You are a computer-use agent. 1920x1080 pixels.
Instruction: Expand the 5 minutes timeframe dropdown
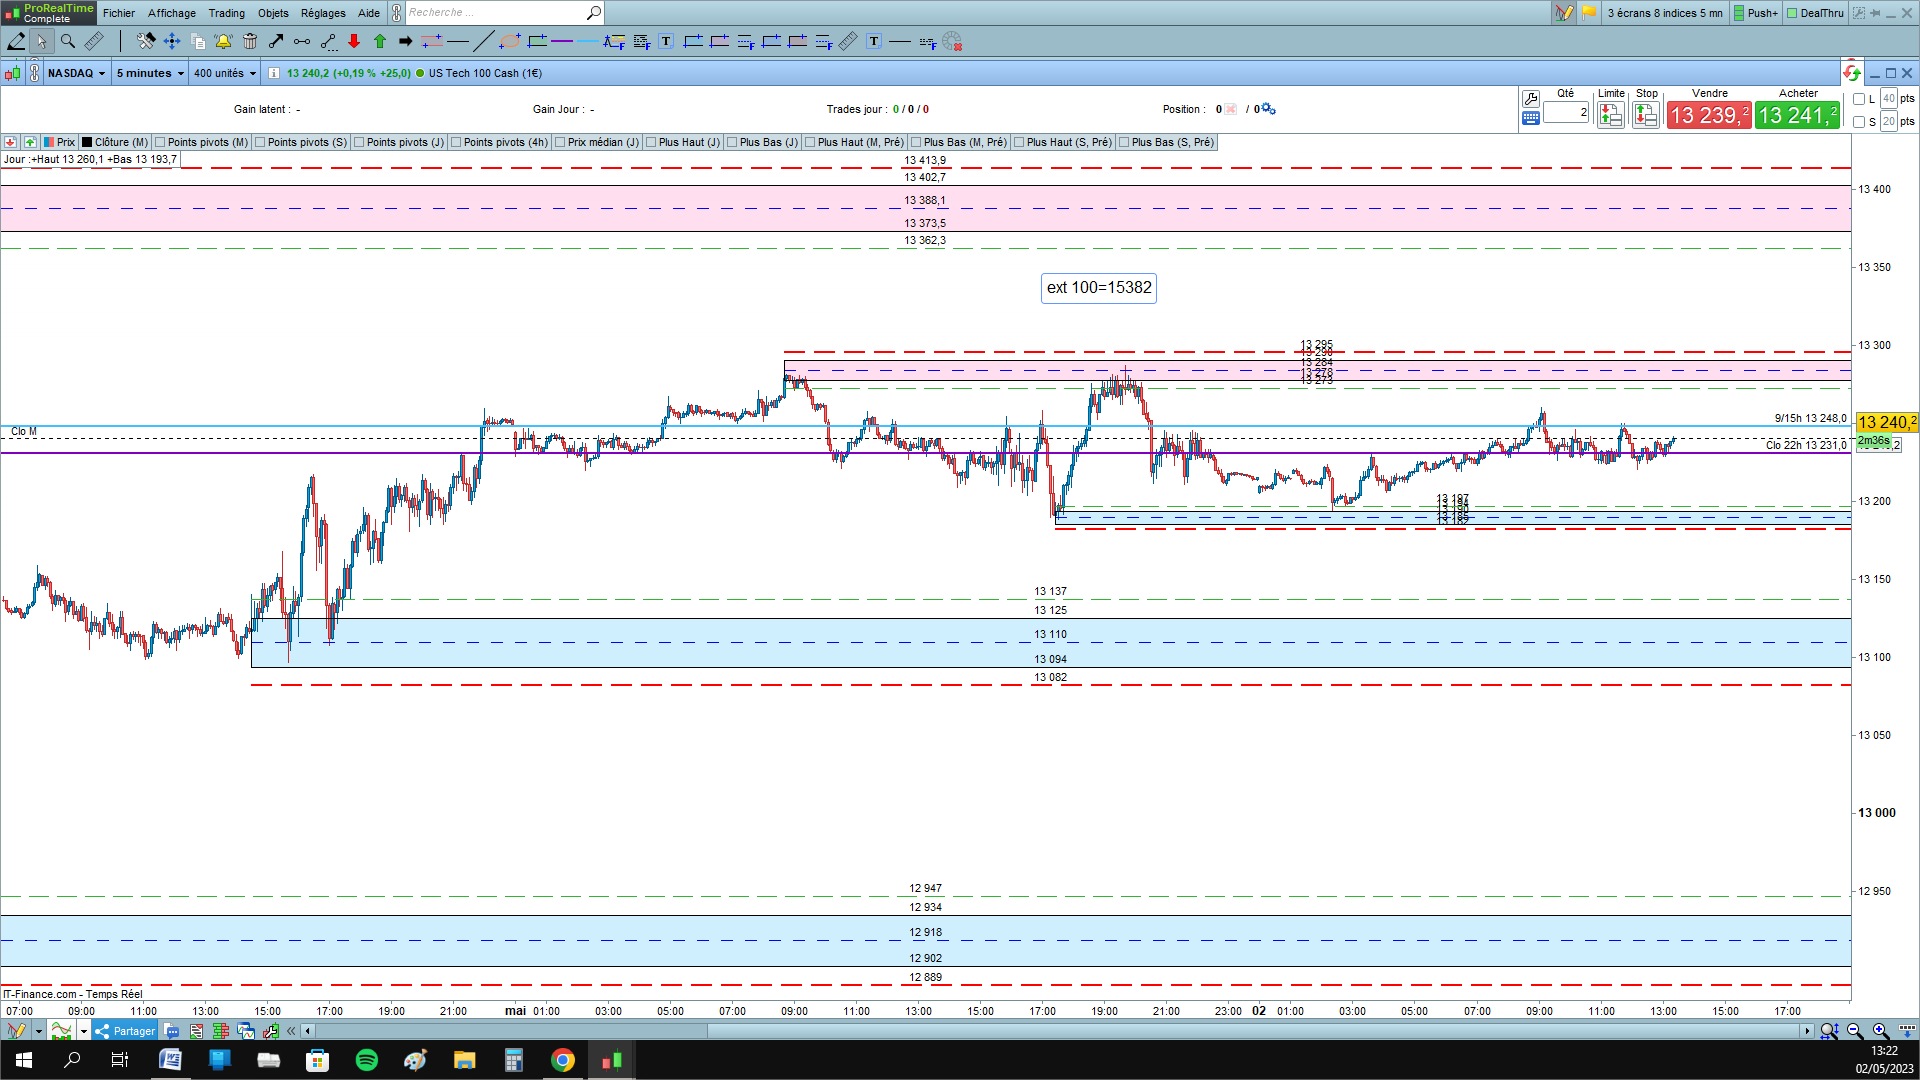150,73
